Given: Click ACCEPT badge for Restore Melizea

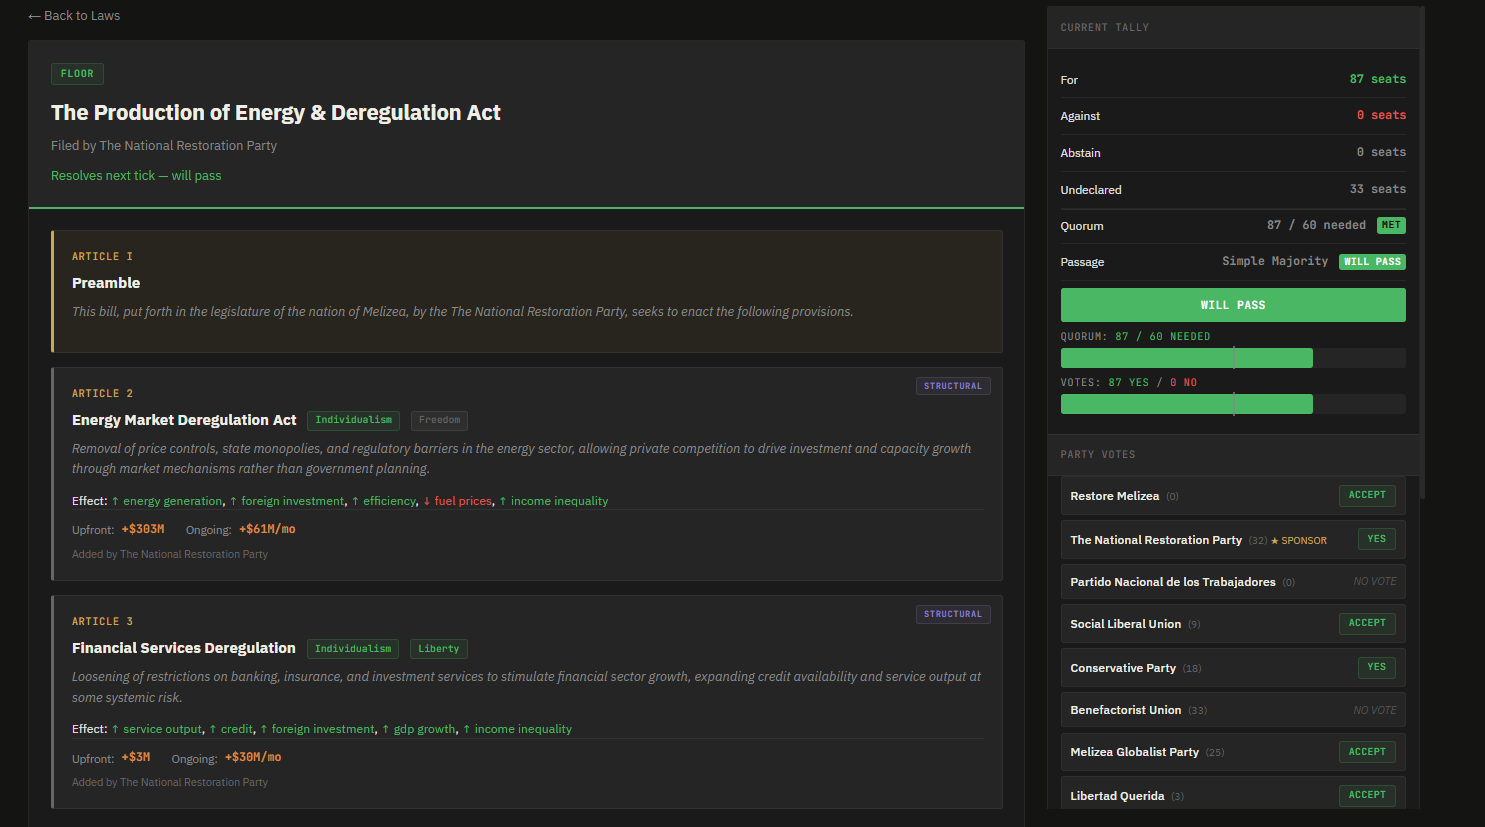Looking at the screenshot, I should click(x=1366, y=496).
